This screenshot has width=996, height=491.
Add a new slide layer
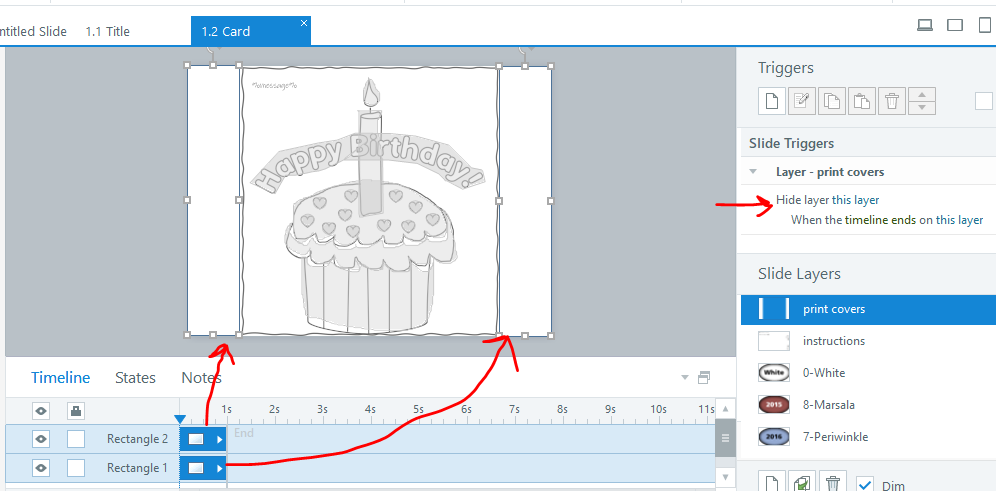[772, 483]
